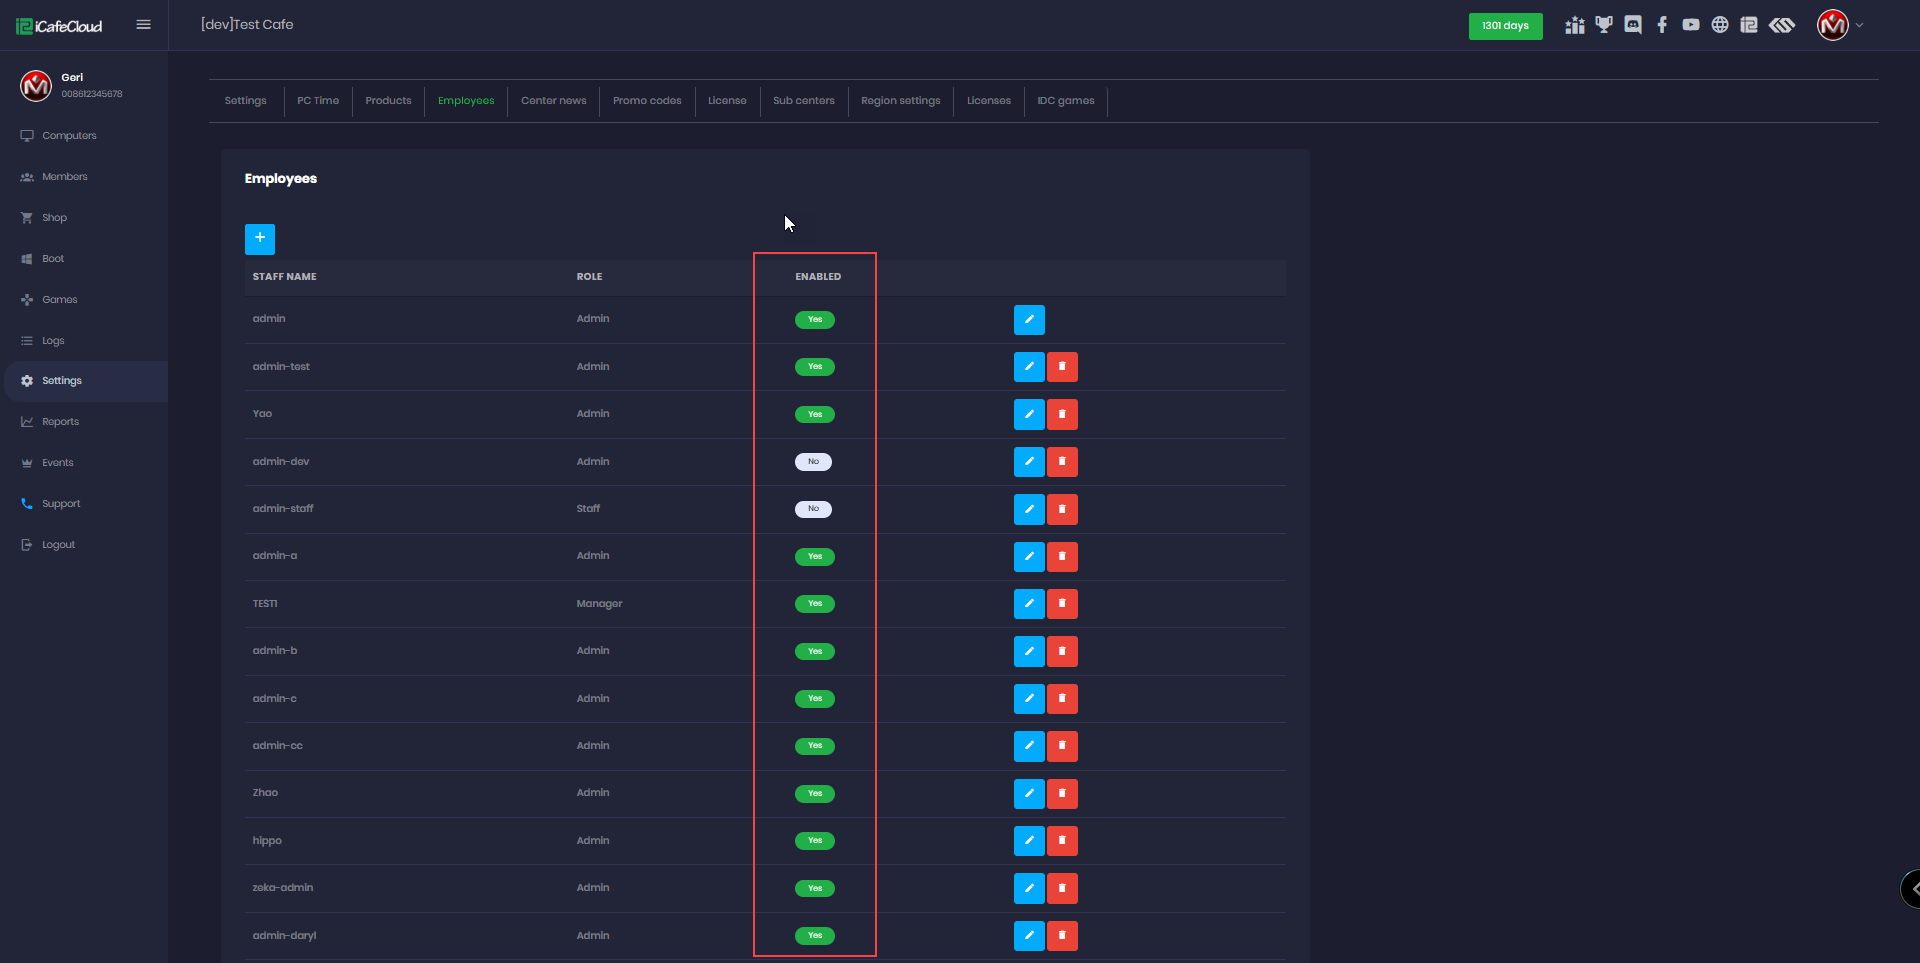
Task: Toggle the enabled badge for admin-staff
Action: pyautogui.click(x=813, y=509)
